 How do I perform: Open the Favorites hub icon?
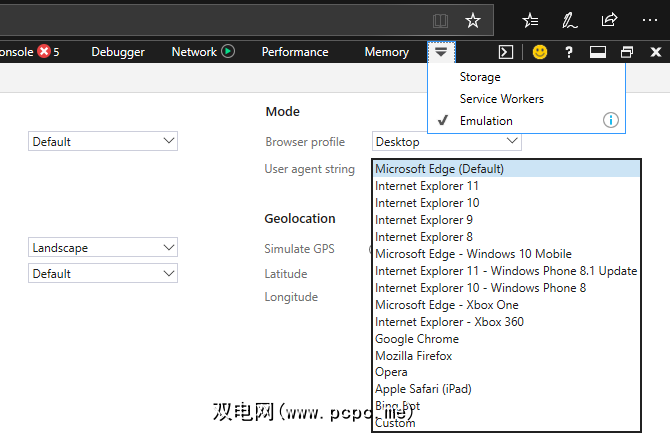[x=530, y=20]
